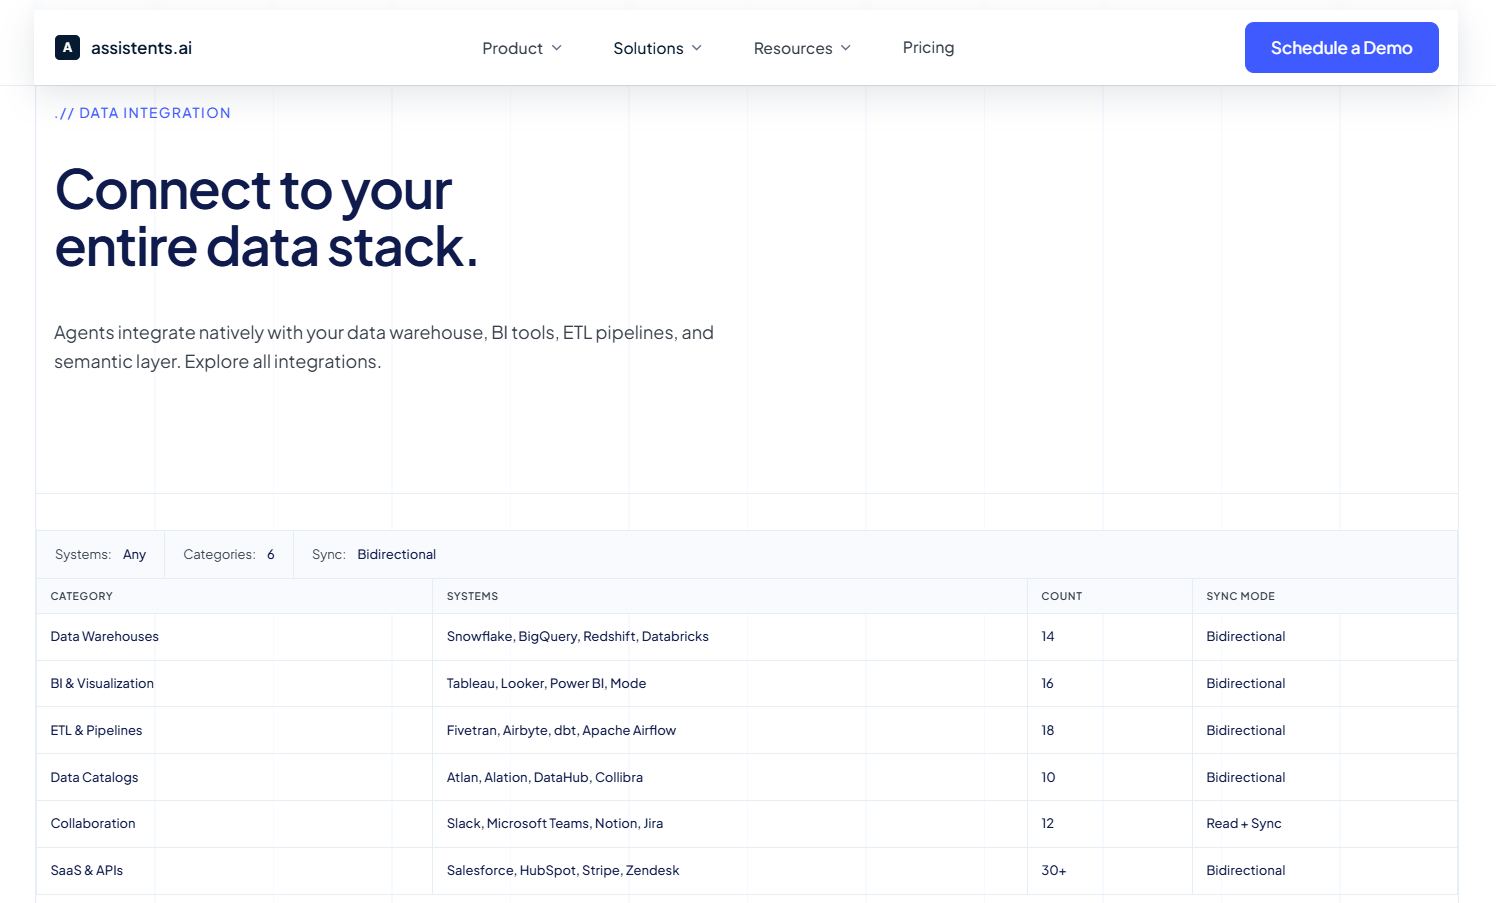This screenshot has width=1496, height=903.
Task: Click the count value 16
Action: [x=1048, y=683]
